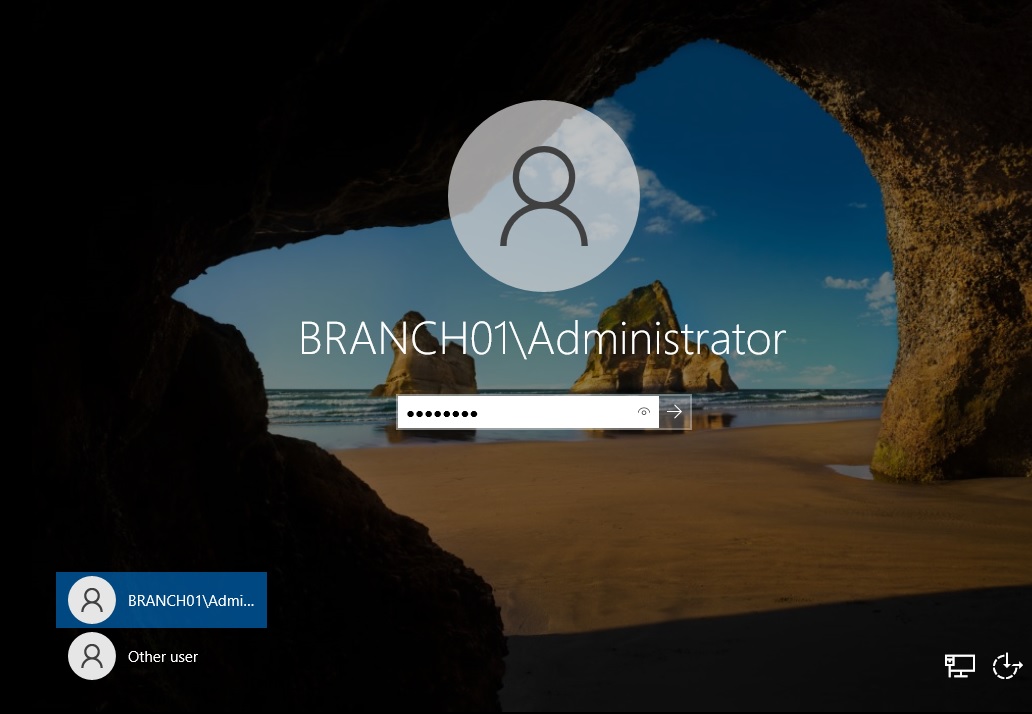
Task: Click the avatar icon beside BRANCH01\Admi...
Action: pos(92,600)
